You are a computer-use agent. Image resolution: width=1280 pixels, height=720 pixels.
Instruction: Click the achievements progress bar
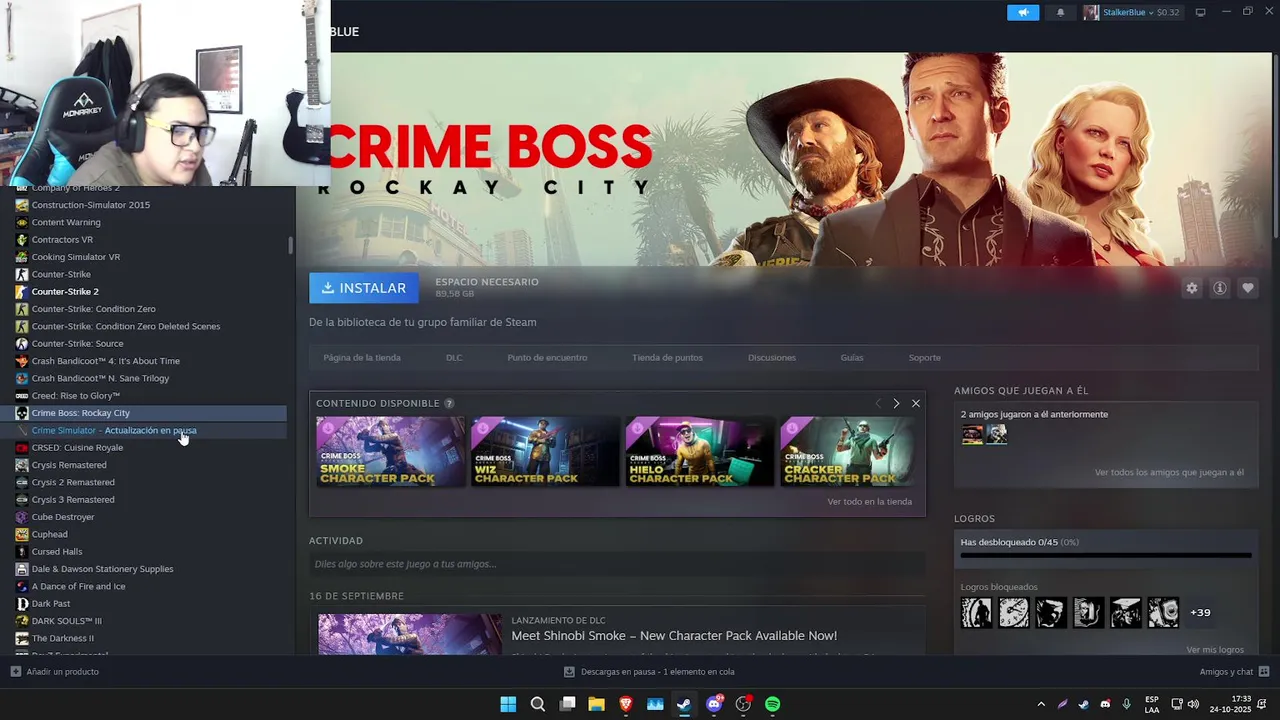[x=1106, y=555]
